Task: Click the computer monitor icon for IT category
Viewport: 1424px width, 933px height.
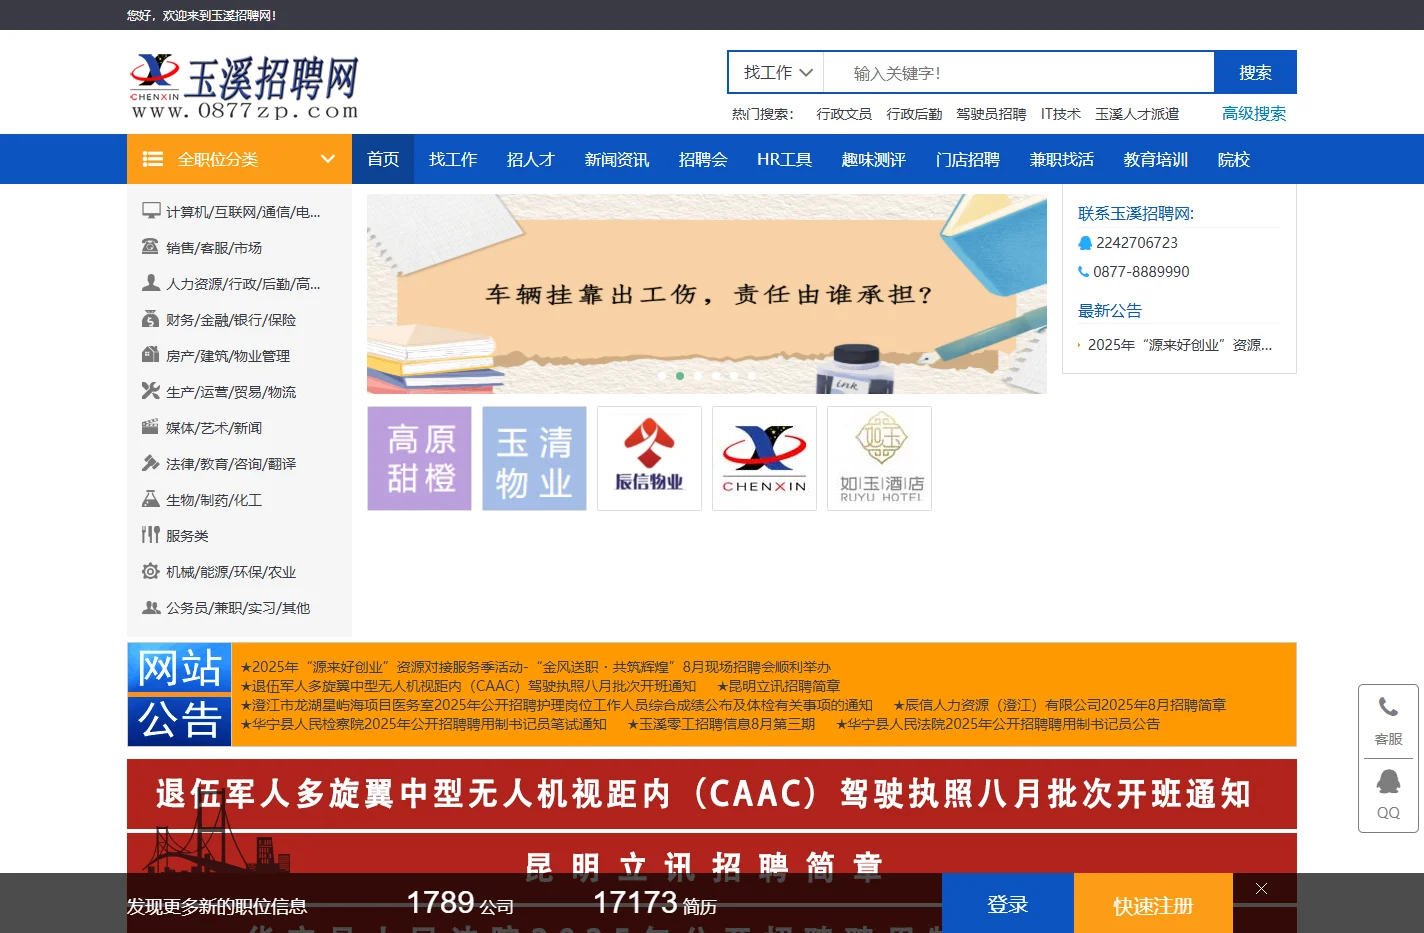Action: click(151, 211)
